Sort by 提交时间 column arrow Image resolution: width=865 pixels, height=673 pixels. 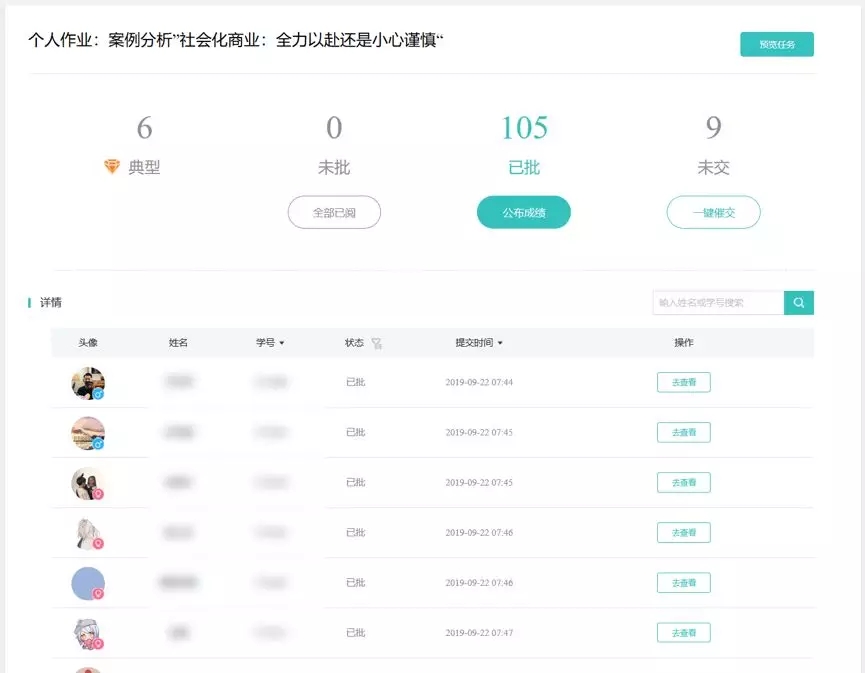click(500, 343)
